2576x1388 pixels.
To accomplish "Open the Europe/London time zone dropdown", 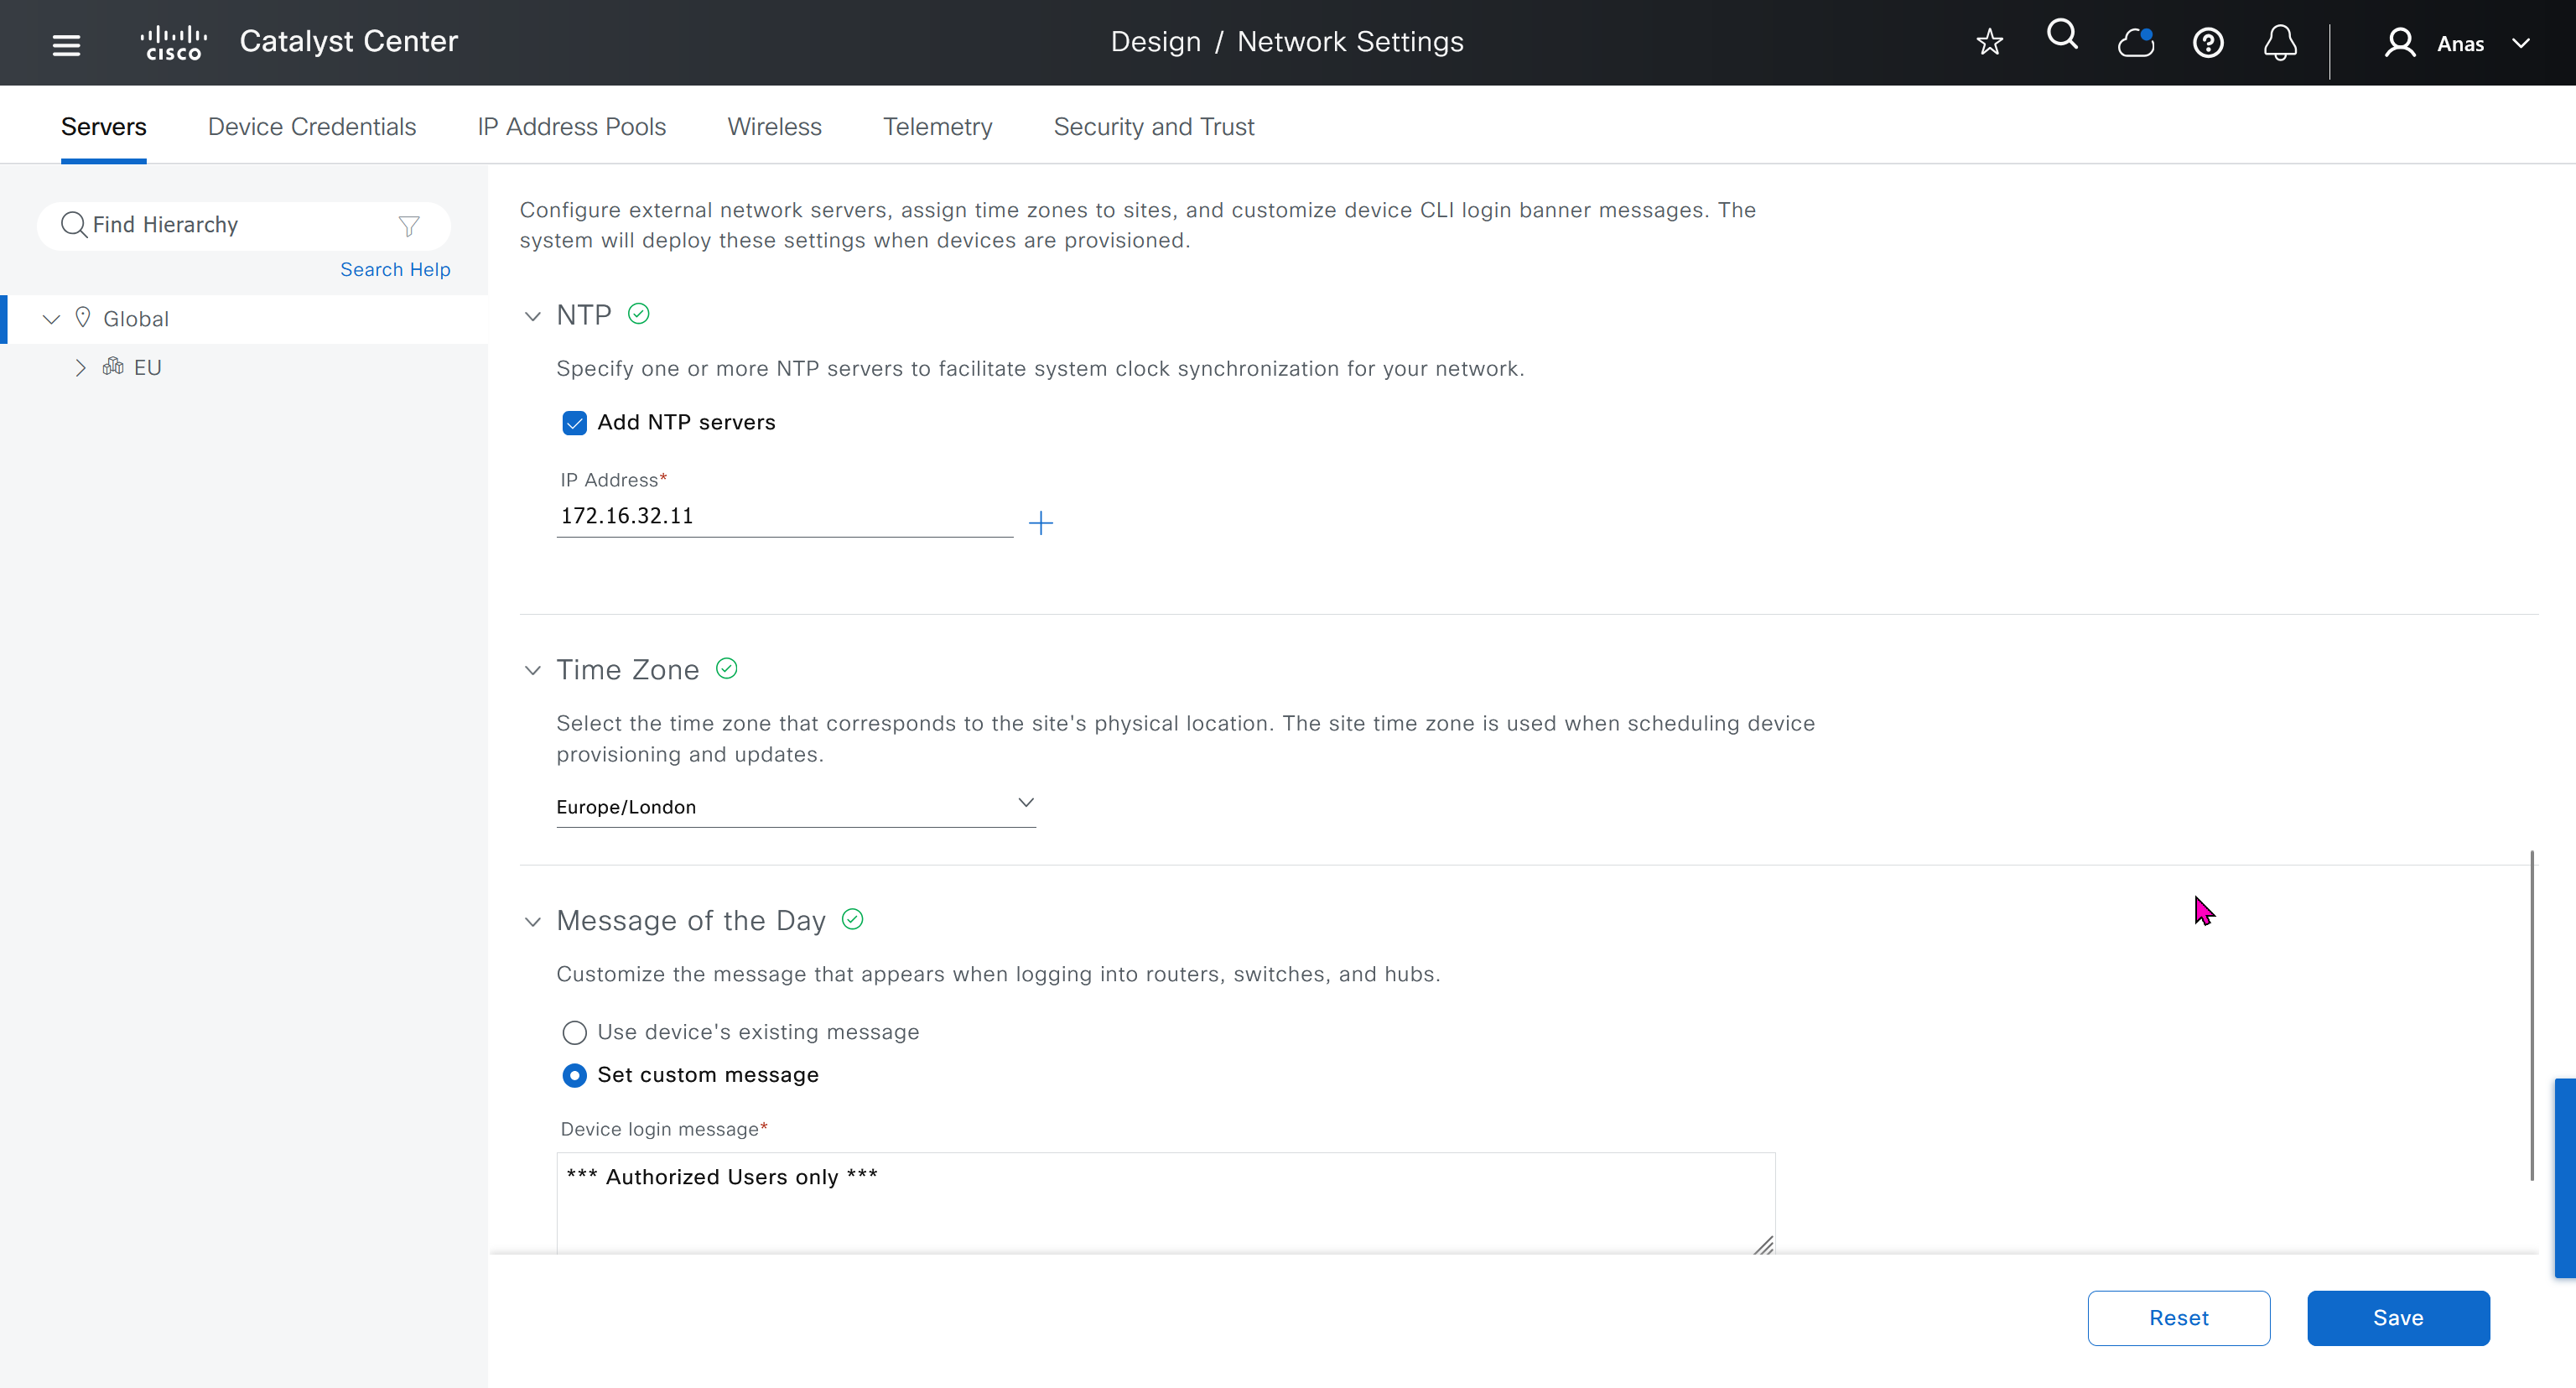I will tap(795, 806).
